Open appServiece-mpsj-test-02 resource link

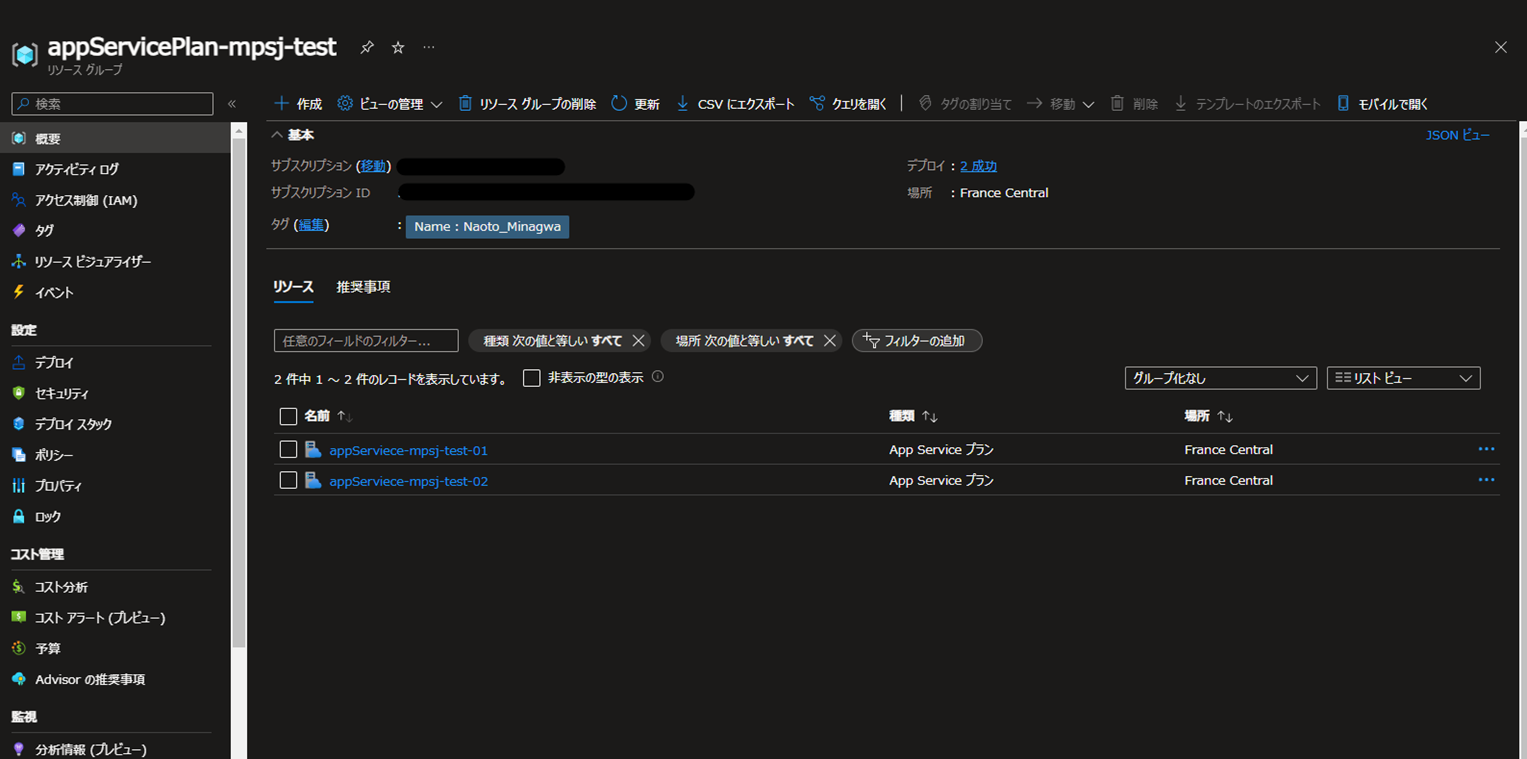tap(408, 482)
